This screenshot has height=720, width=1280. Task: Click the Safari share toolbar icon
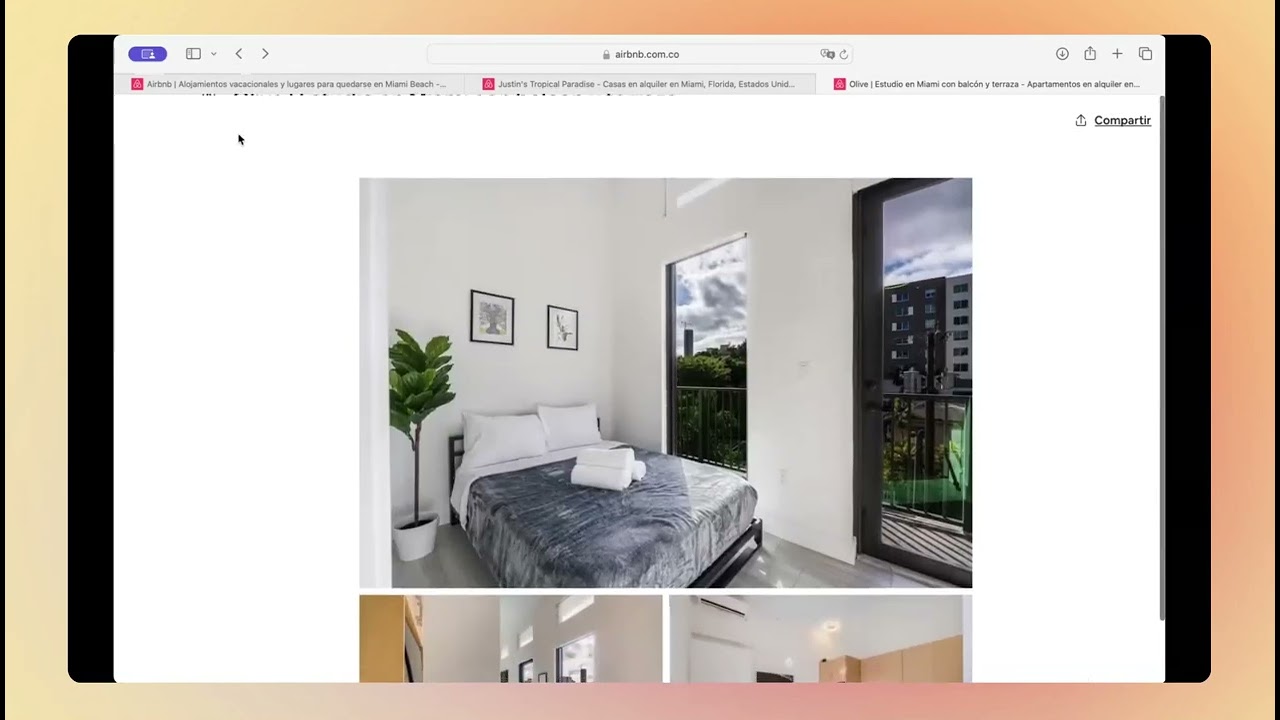[1090, 54]
